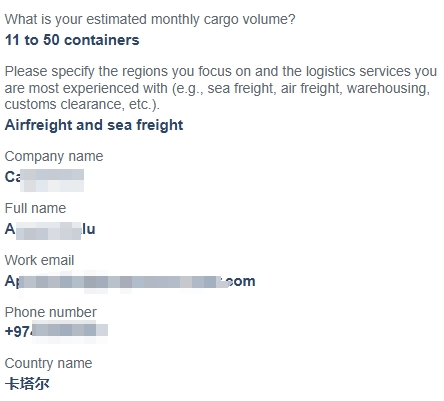Select the '11 to 50 containers' answer
Viewport: 444px width, 401px height.
tap(72, 40)
